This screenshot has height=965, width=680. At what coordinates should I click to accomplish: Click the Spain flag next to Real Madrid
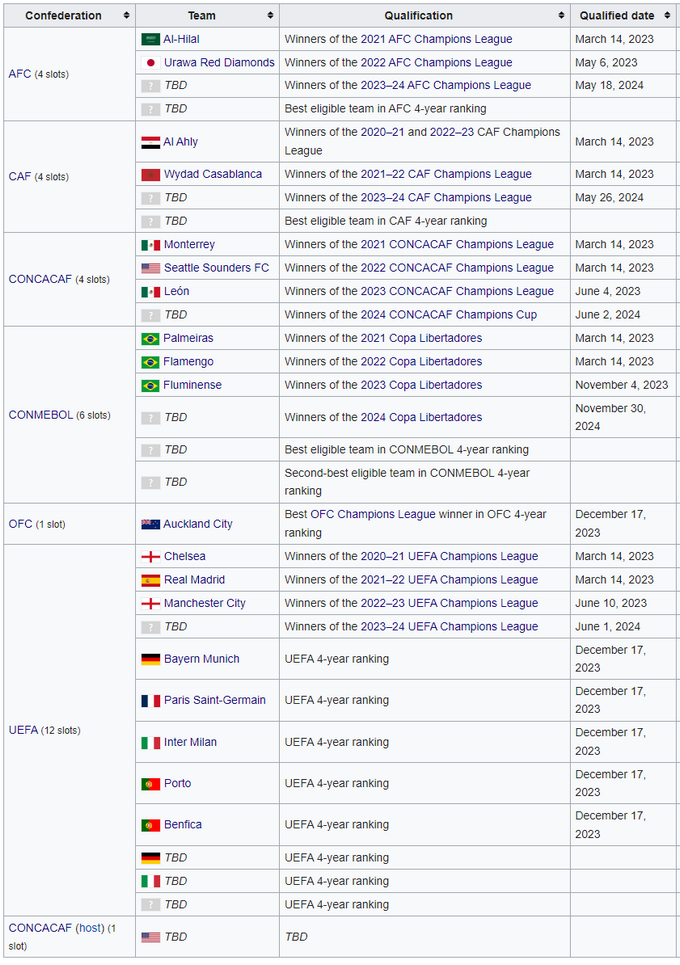click(x=150, y=580)
